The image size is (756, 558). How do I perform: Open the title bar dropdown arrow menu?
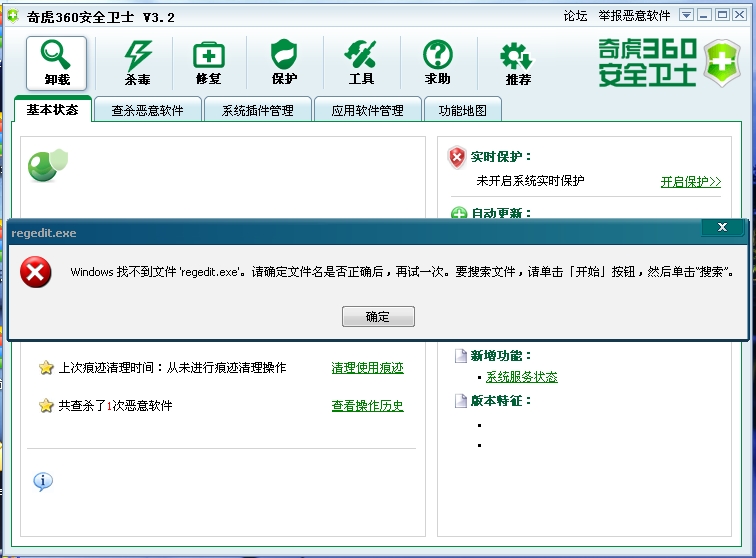click(x=686, y=15)
